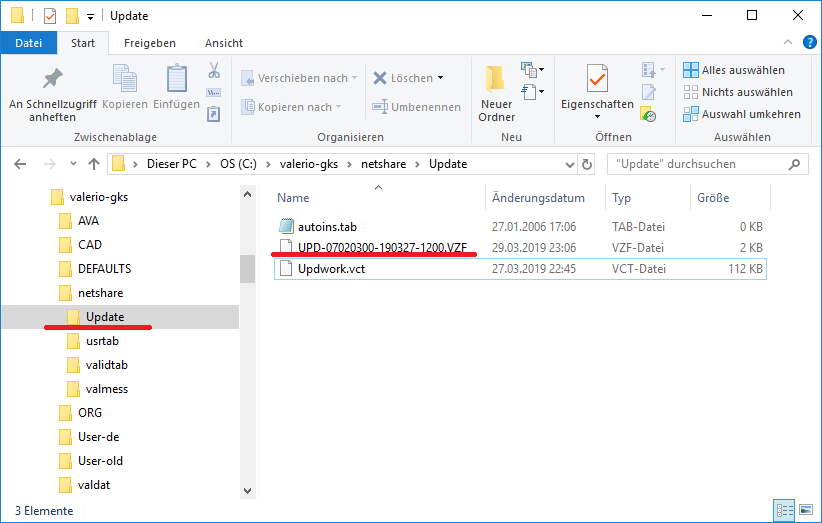Open the blue Datei menu
Screen dimensions: 822x523
pyautogui.click(x=29, y=43)
